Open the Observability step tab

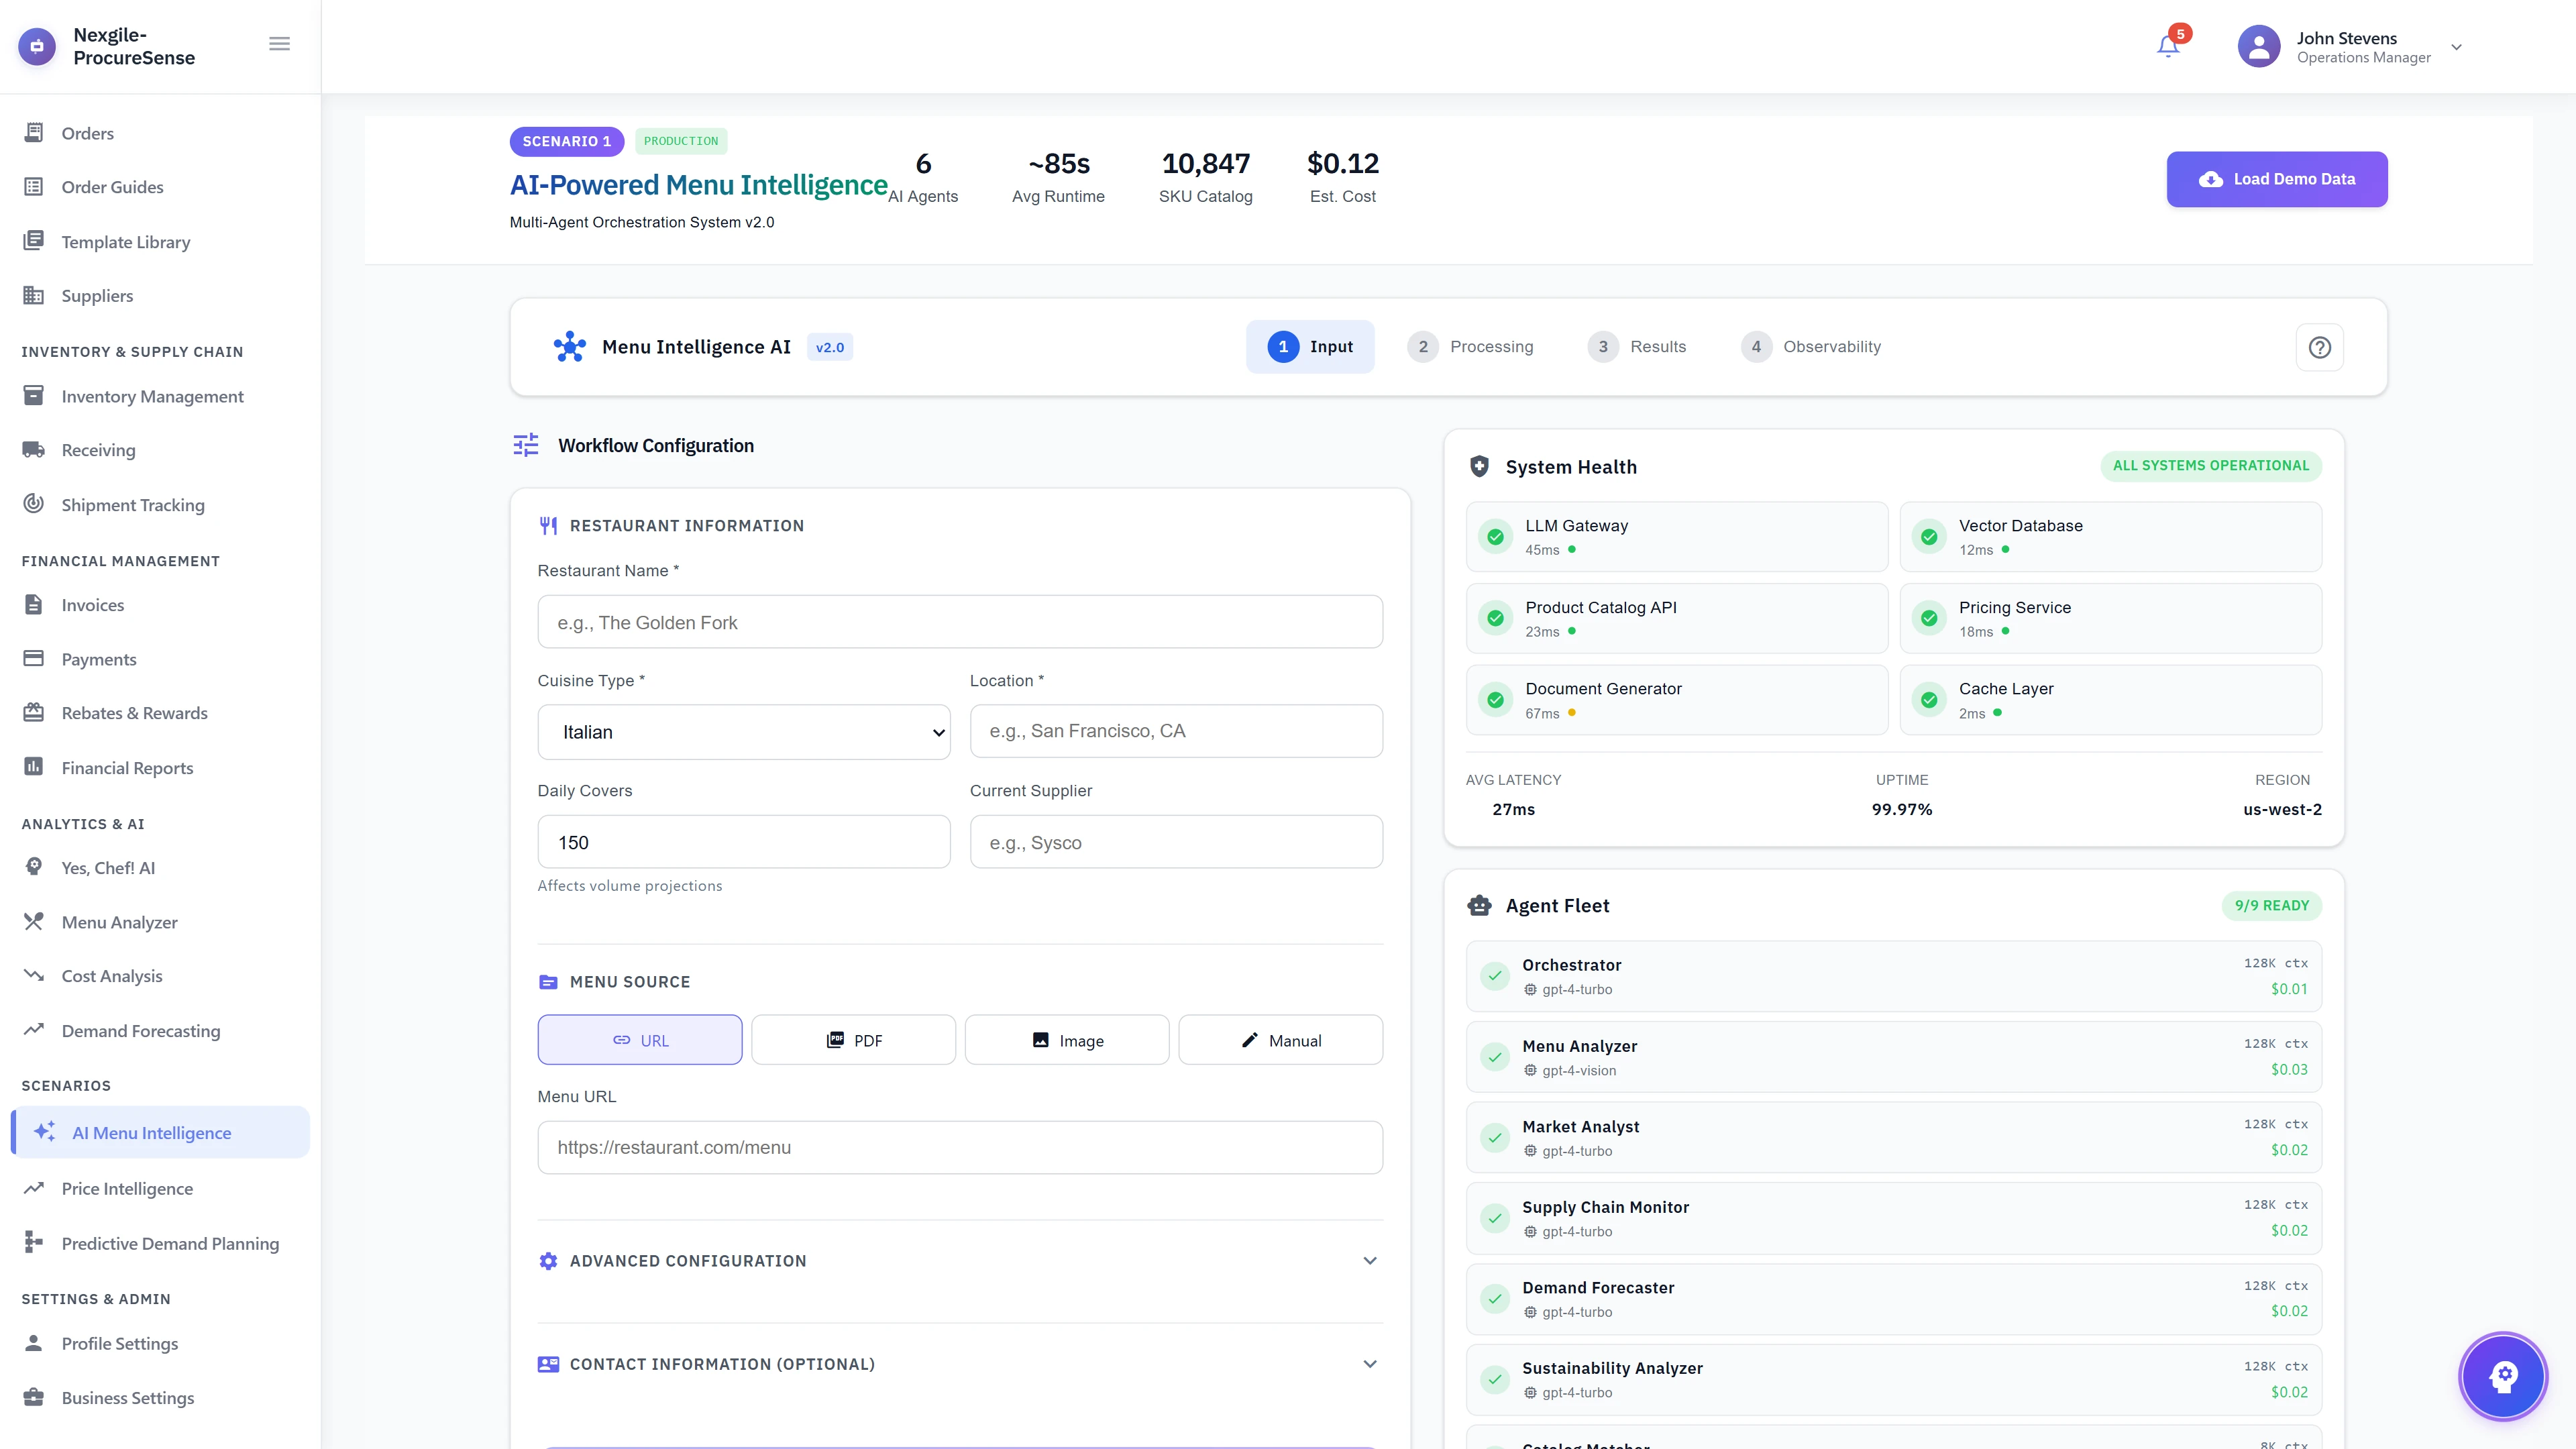coord(1810,347)
